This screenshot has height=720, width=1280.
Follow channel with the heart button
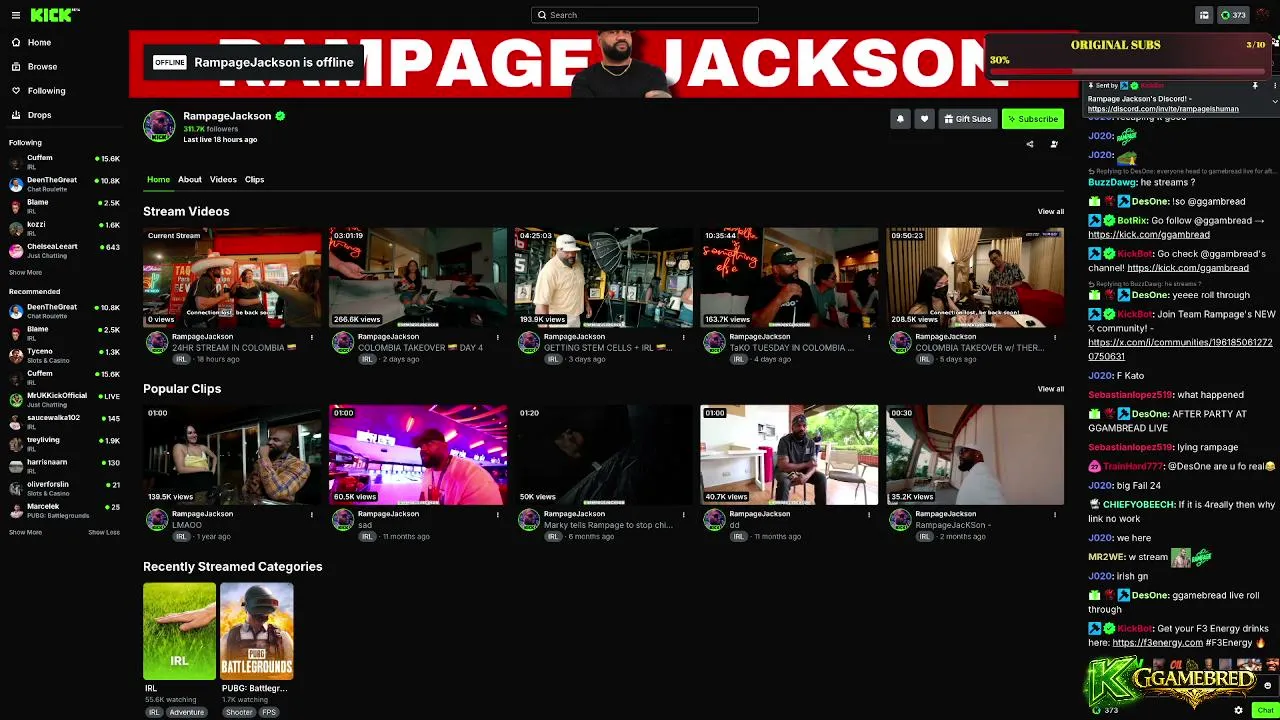click(x=924, y=119)
